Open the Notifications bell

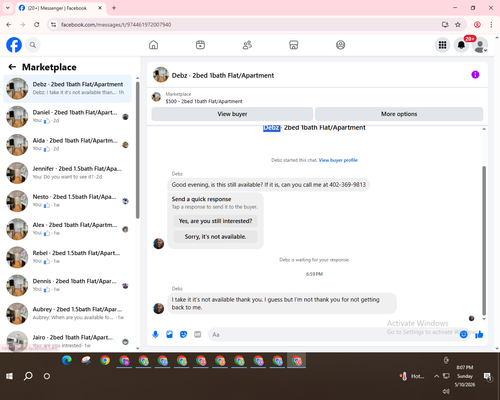461,45
